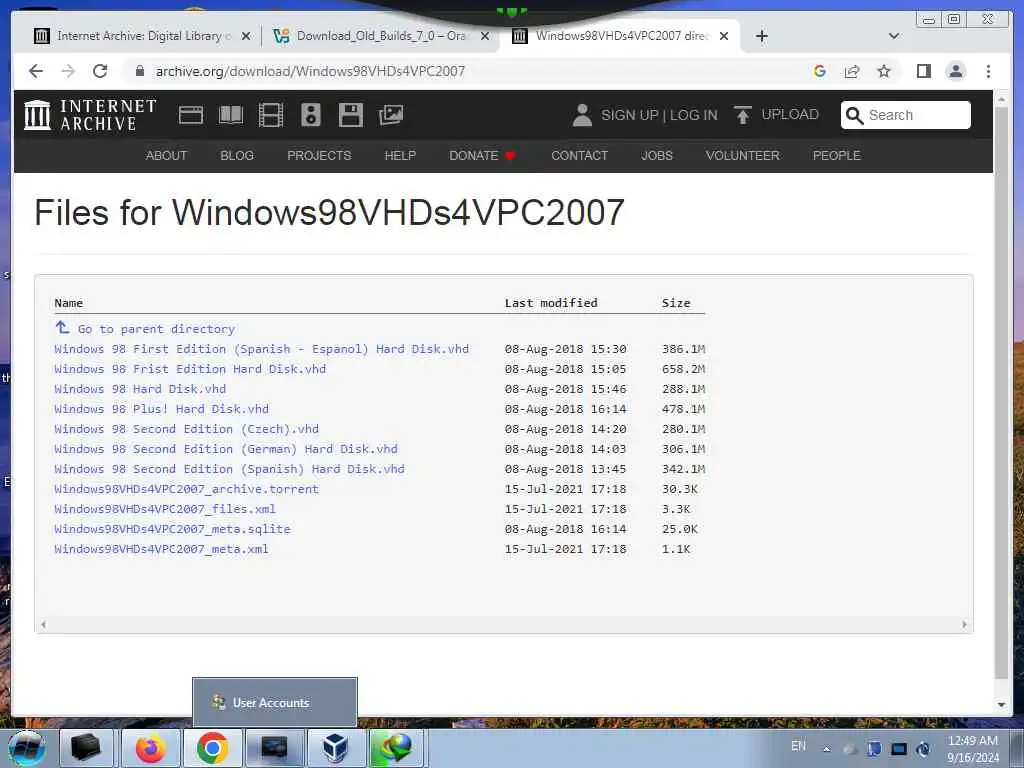Open the BLOG menu item
The height and width of the screenshot is (768, 1024).
[x=237, y=155]
